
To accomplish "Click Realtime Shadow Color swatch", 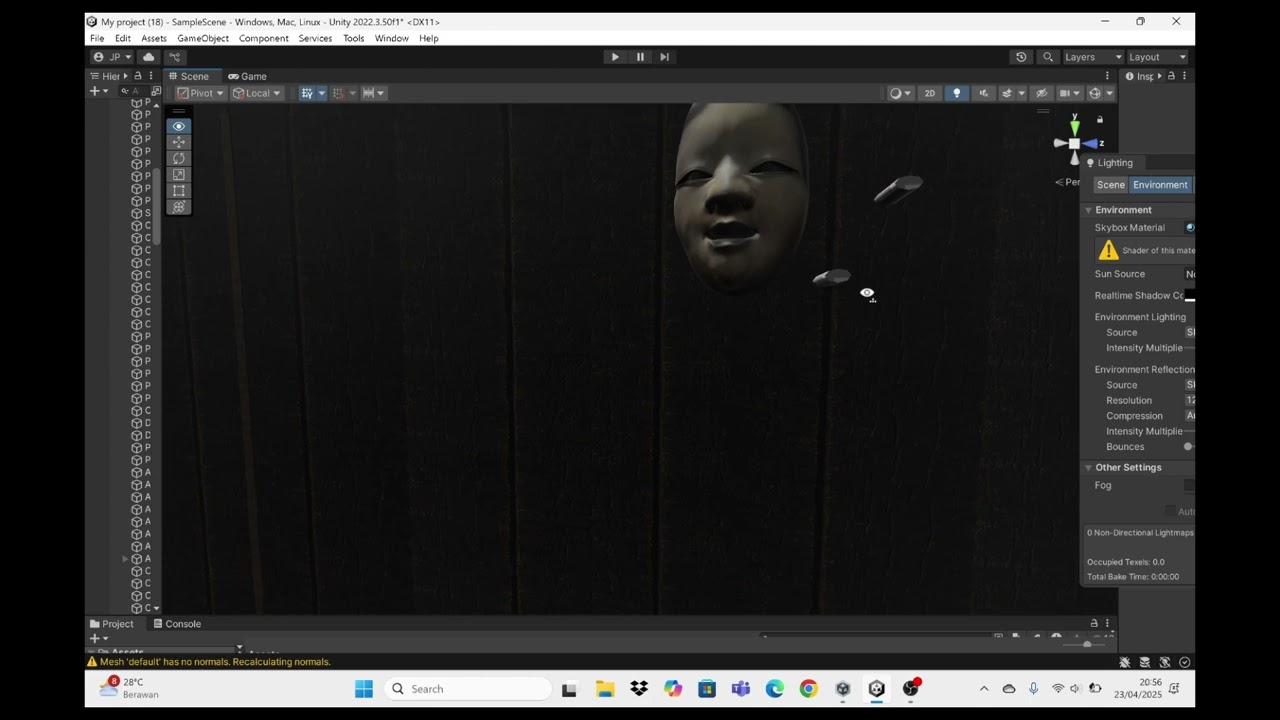I will (1189, 296).
